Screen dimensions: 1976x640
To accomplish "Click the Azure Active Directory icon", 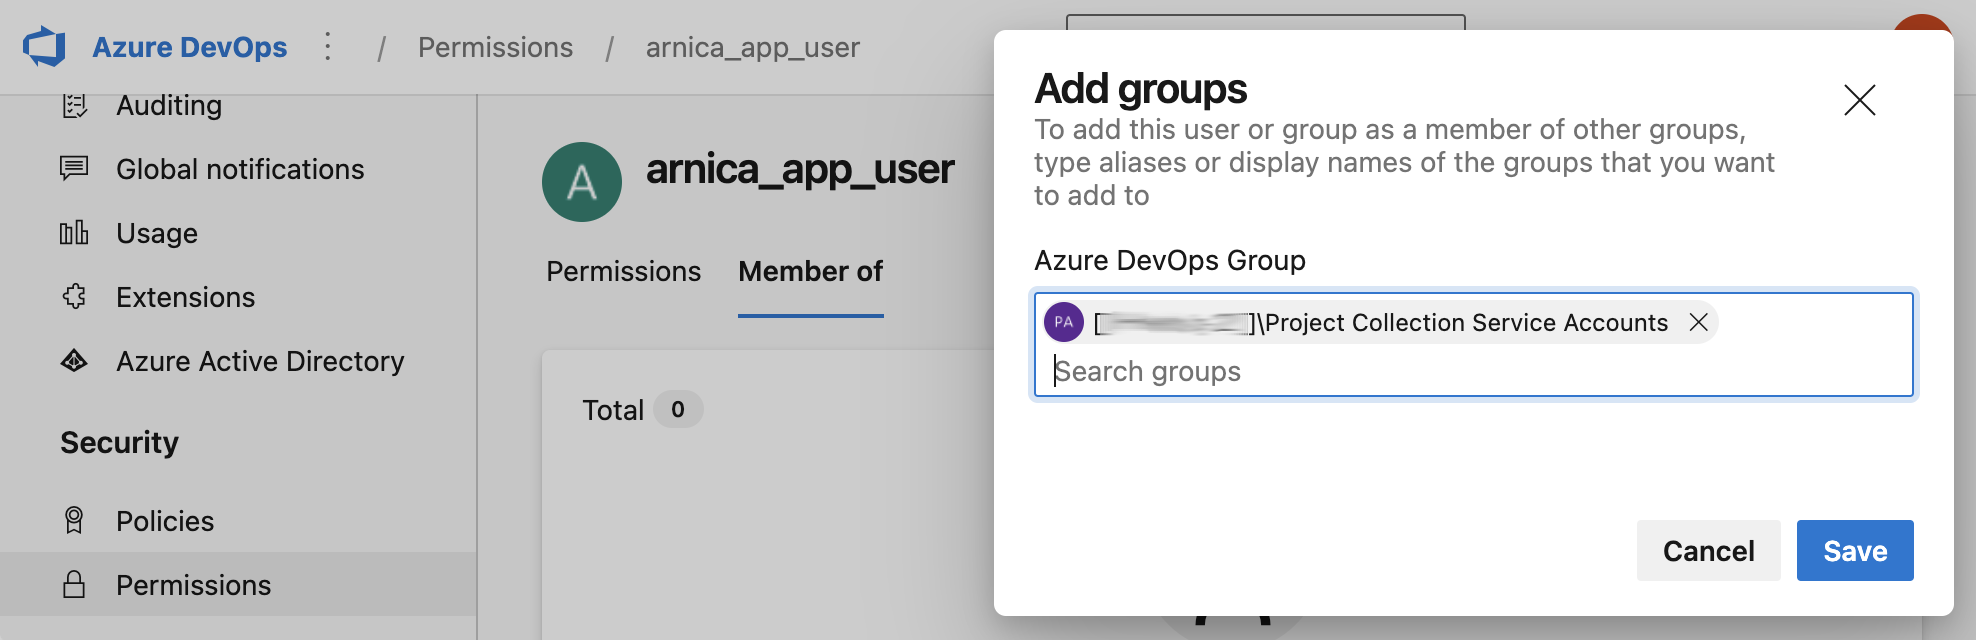I will (74, 361).
